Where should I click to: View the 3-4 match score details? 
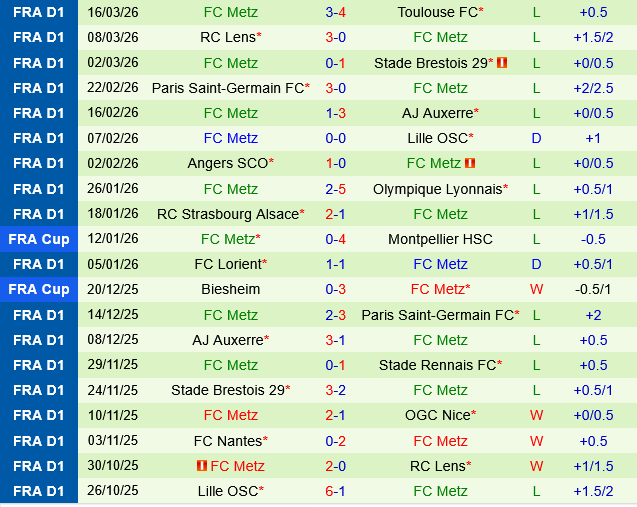tap(336, 12)
